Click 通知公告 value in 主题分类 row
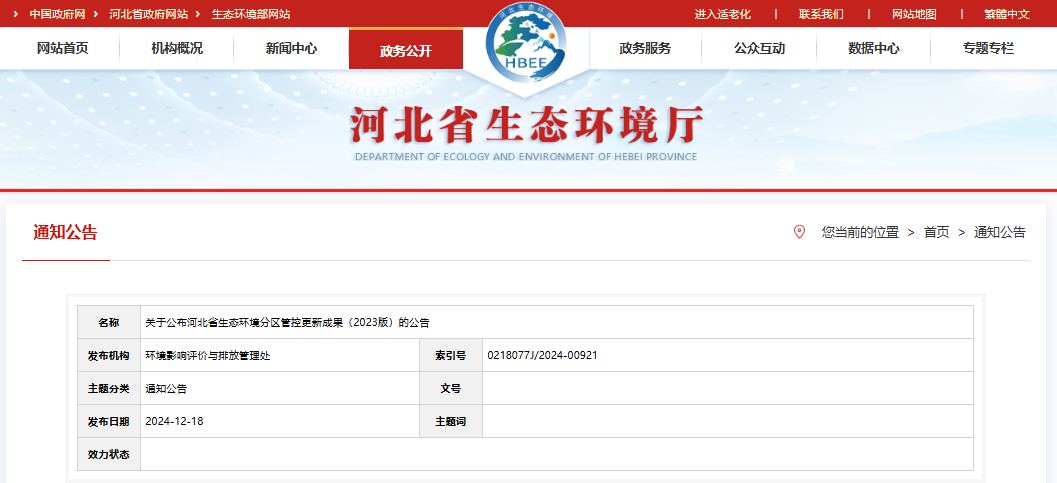 tap(166, 389)
